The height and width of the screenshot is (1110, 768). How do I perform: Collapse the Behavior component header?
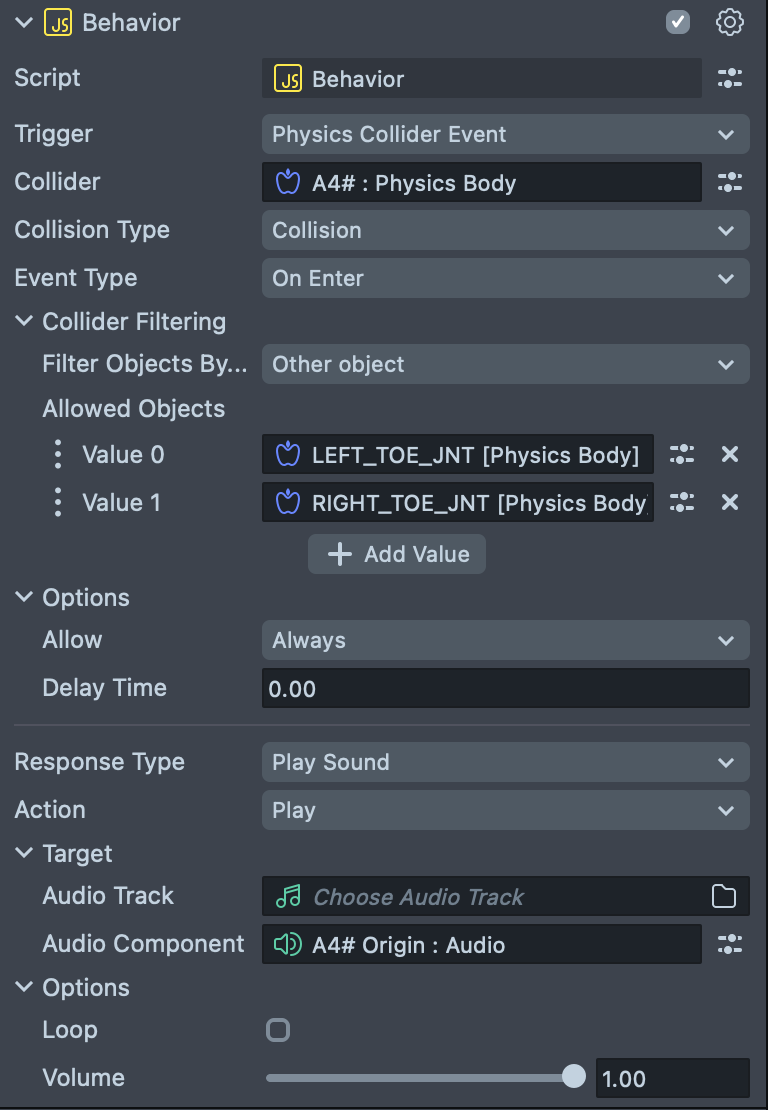click(24, 22)
